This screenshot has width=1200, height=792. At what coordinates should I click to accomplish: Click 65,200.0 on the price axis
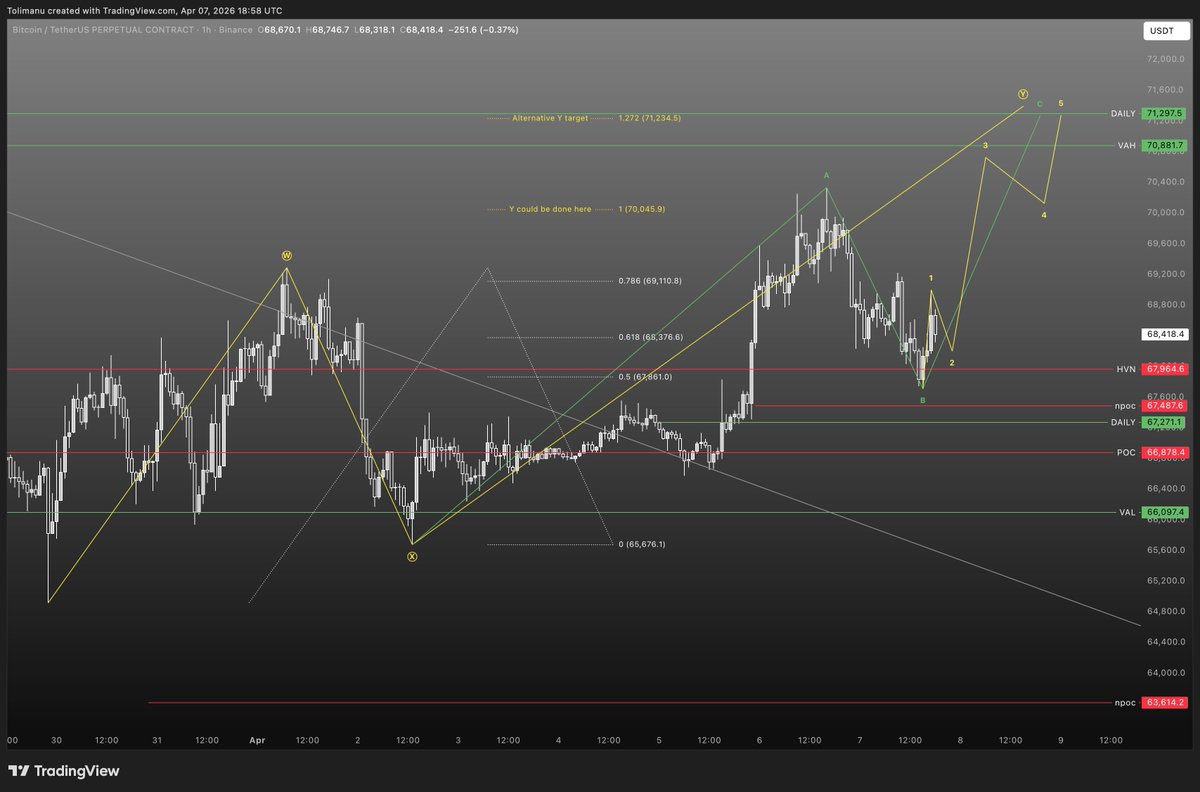point(1165,580)
